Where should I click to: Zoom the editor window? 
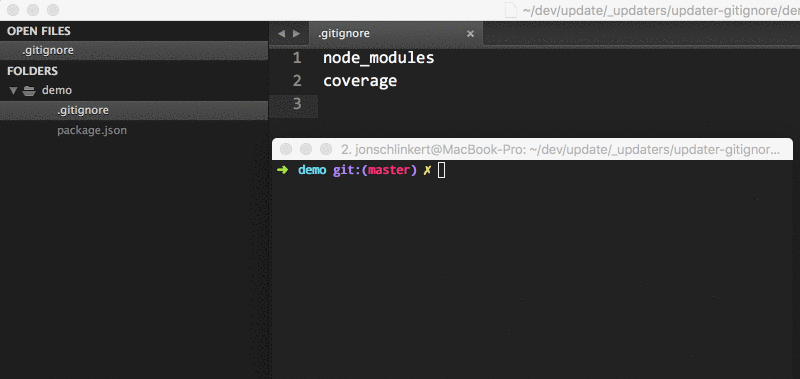pyautogui.click(x=53, y=10)
